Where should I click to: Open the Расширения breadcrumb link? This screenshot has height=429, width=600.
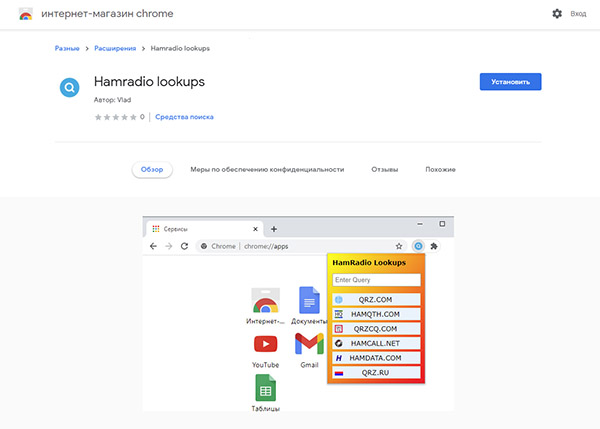point(115,48)
